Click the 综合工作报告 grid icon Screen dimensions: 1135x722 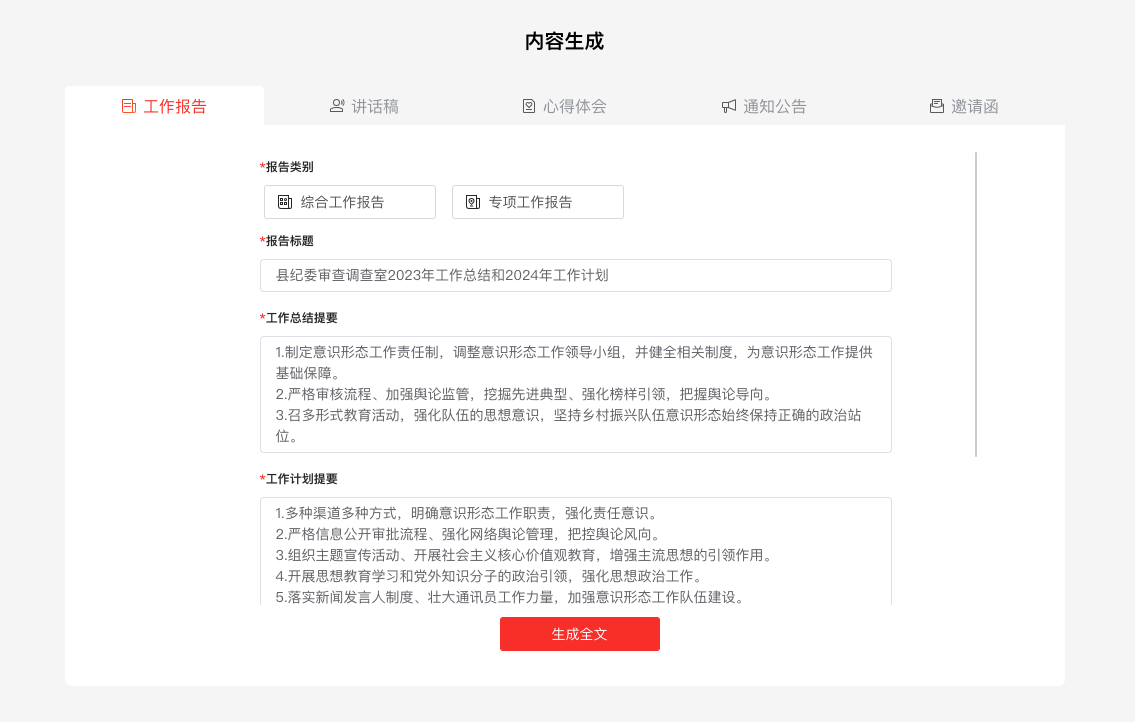(x=285, y=202)
